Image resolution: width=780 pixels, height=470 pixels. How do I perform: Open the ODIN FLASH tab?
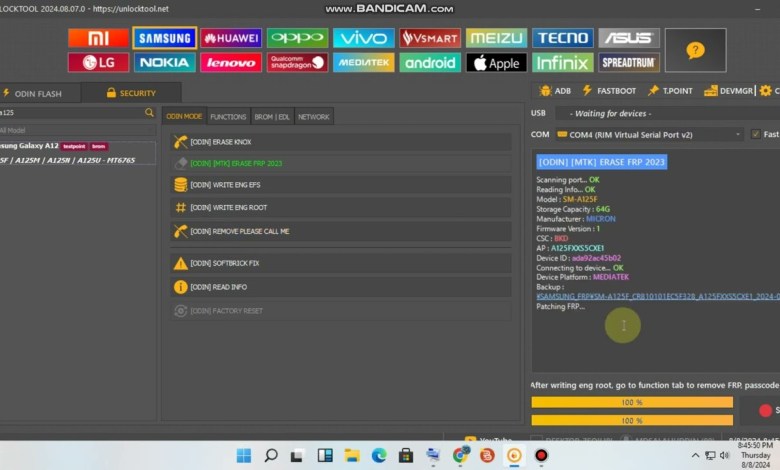(38, 94)
